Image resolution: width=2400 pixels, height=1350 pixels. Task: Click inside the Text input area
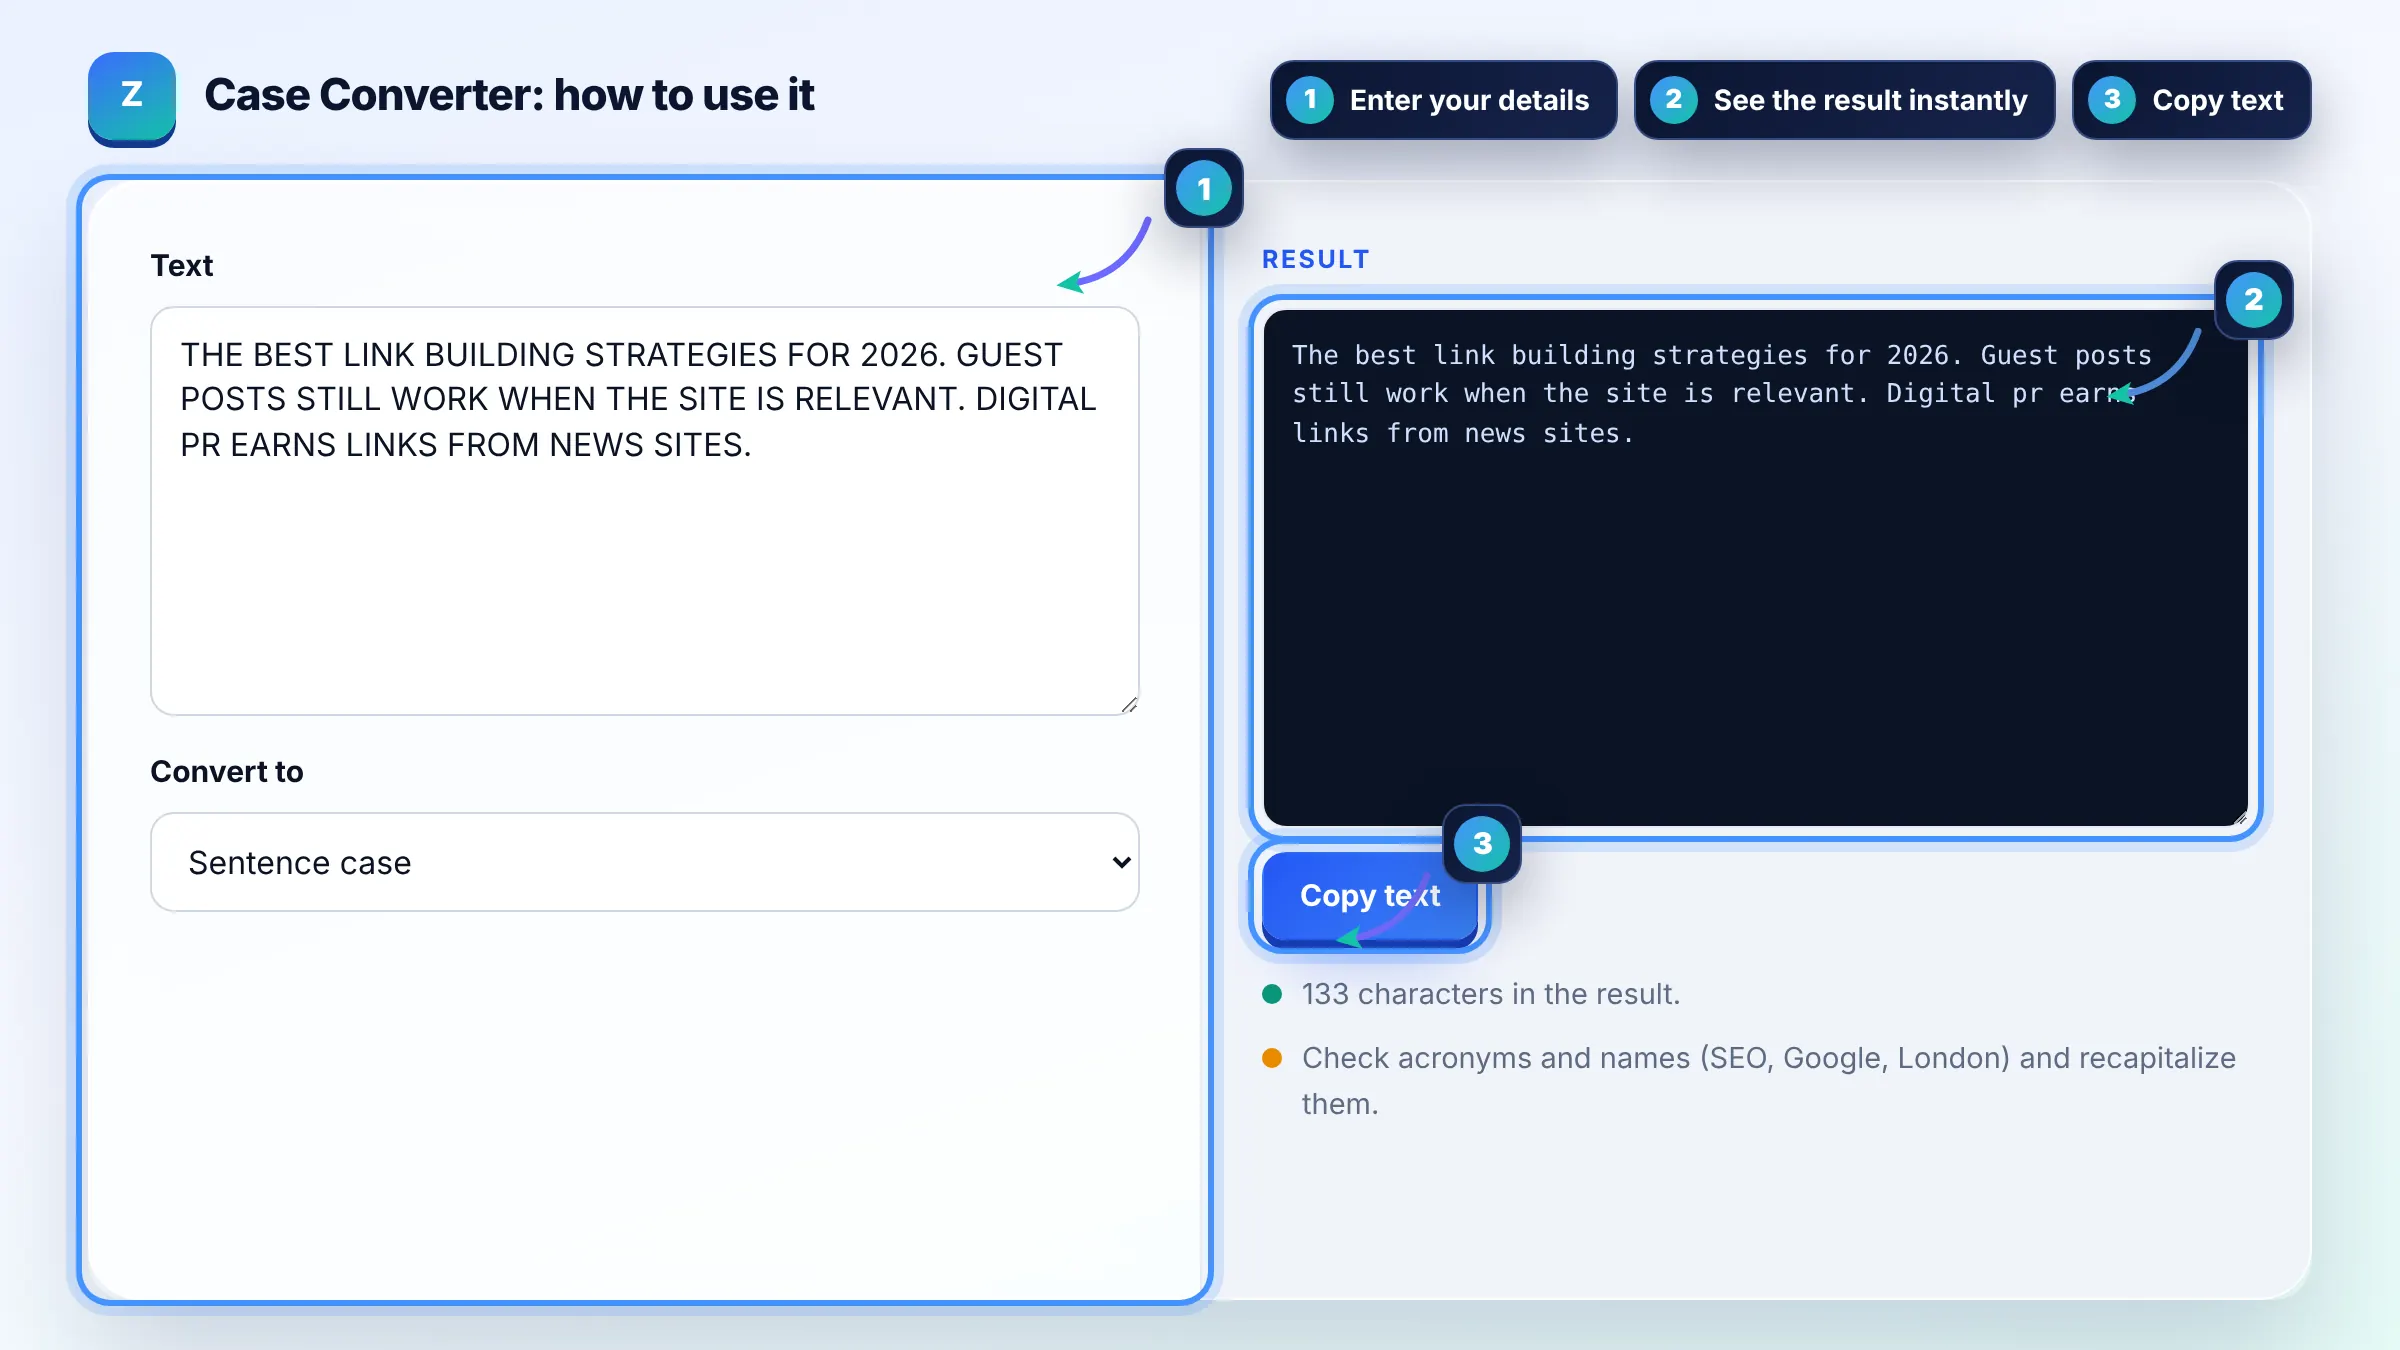click(645, 511)
